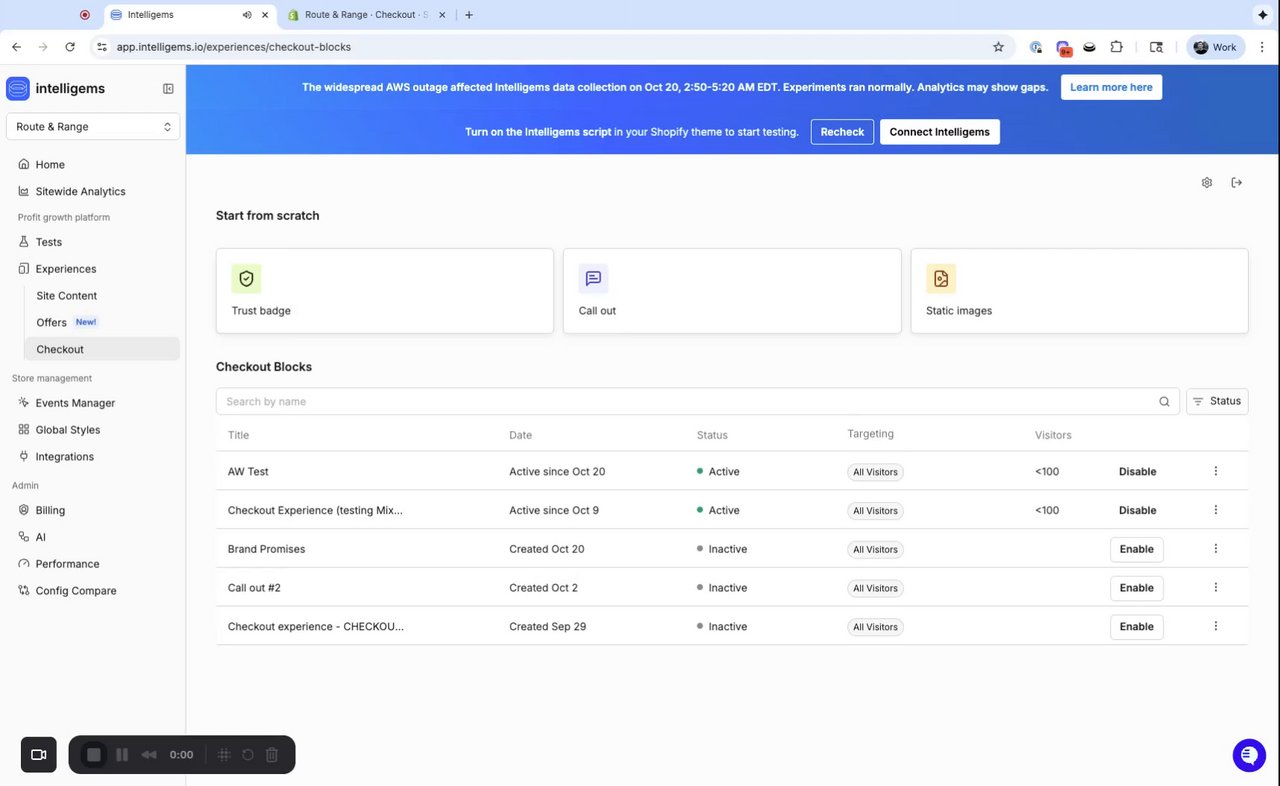Open the more options menu for AW Test

pyautogui.click(x=1216, y=471)
